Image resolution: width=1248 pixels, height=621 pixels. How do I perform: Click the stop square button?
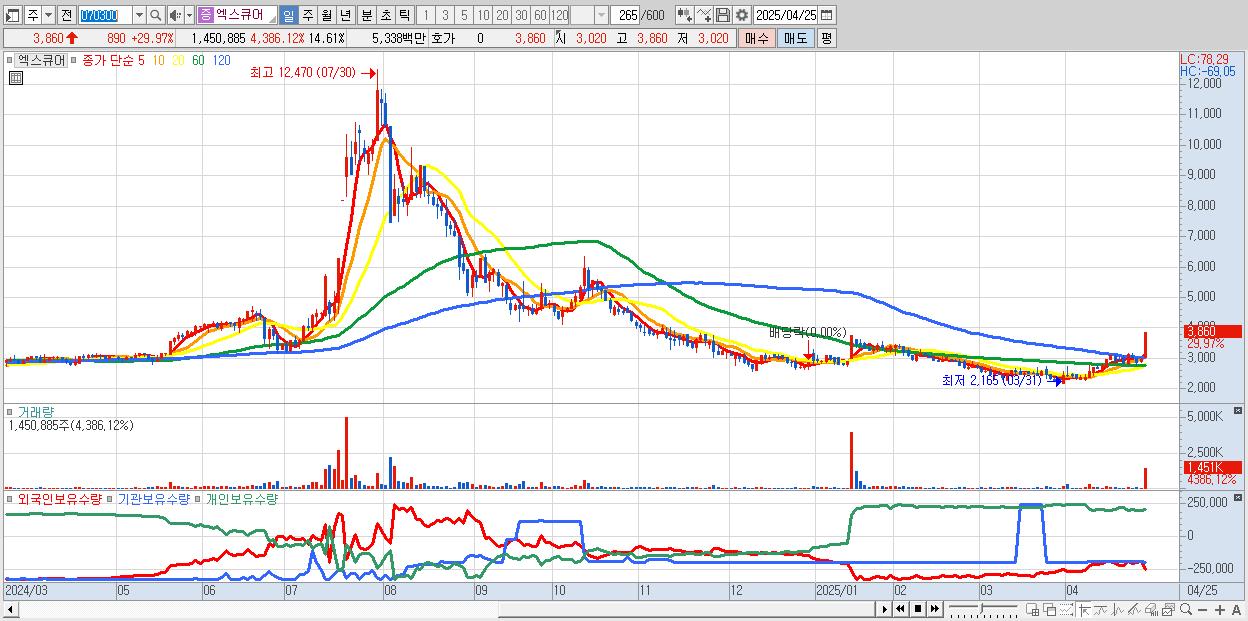point(917,609)
